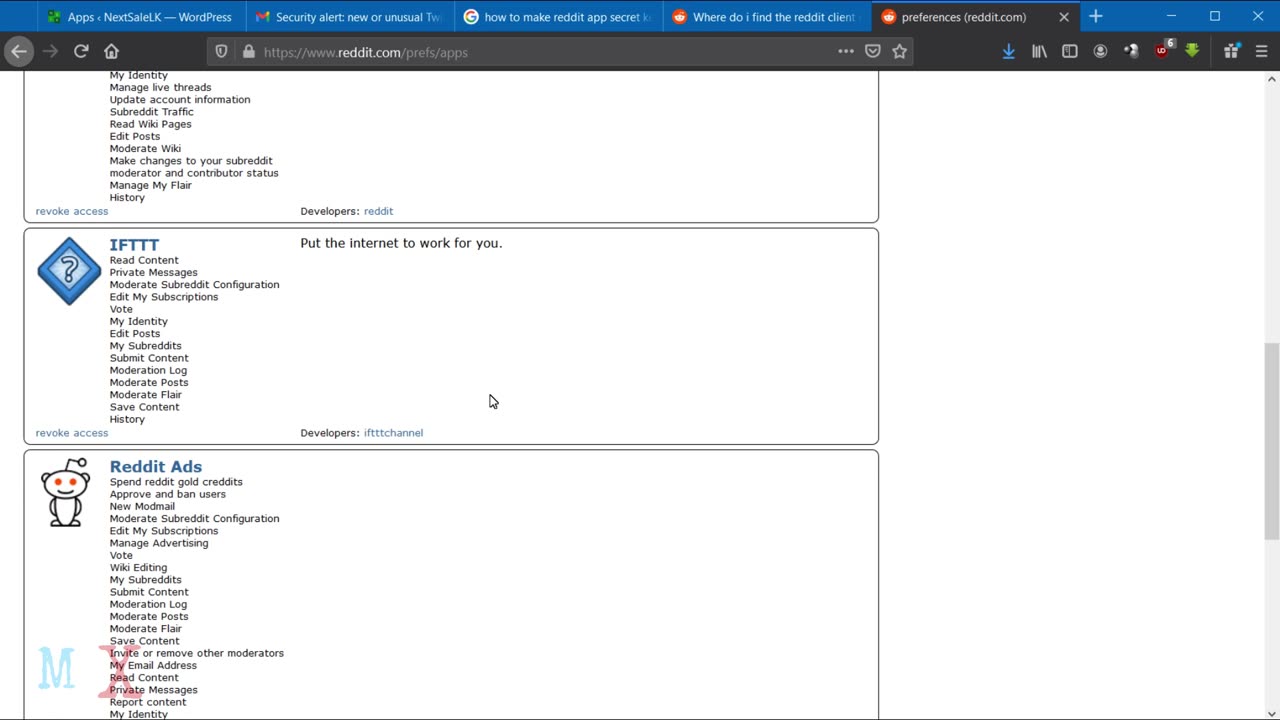
Task: Open the Firefox downloads panel
Action: click(x=1008, y=51)
